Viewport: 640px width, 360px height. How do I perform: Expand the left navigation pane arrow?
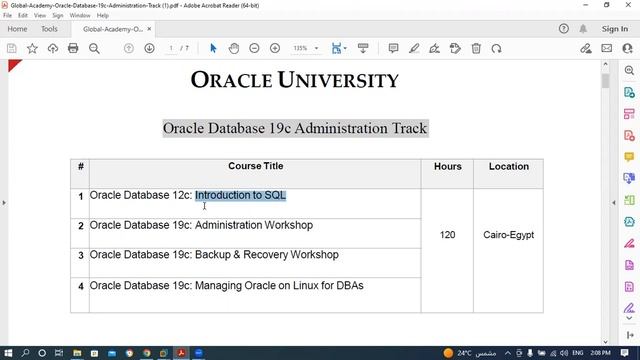(4, 202)
